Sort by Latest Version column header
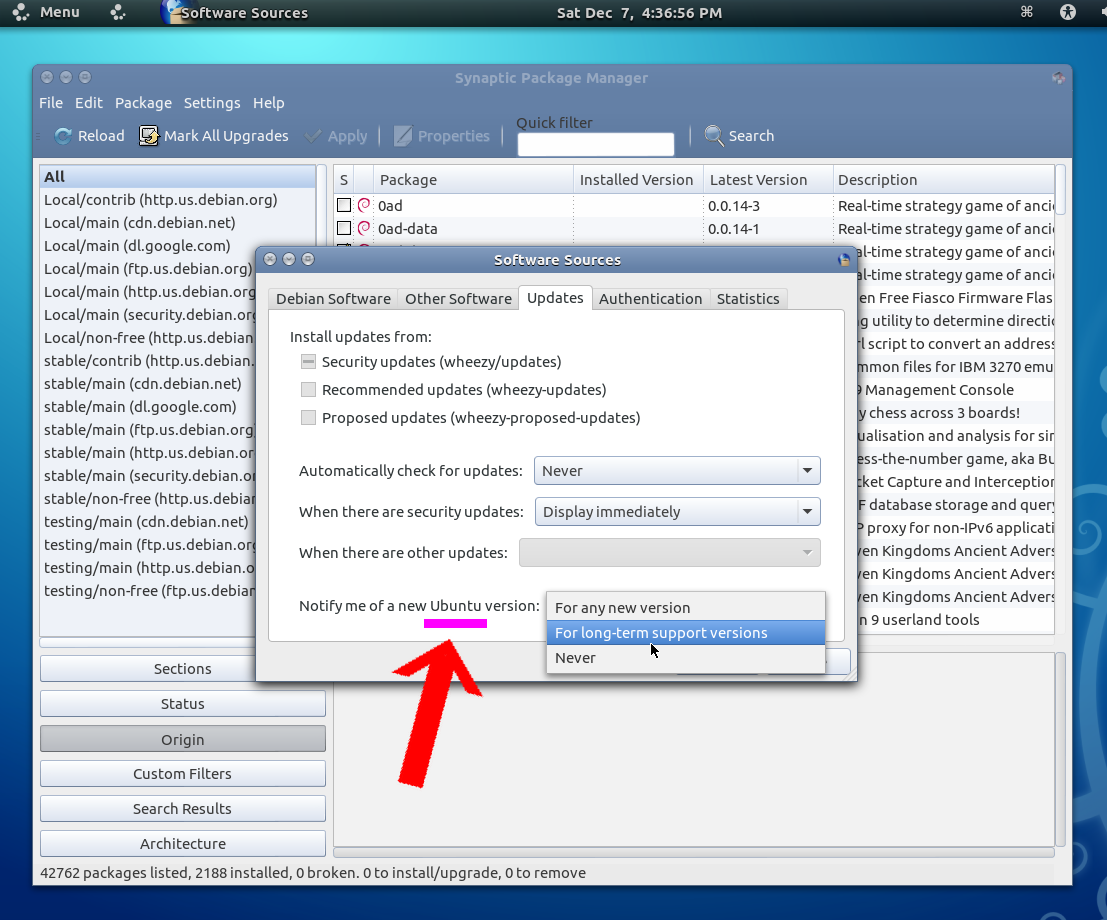1107x920 pixels. pos(768,180)
